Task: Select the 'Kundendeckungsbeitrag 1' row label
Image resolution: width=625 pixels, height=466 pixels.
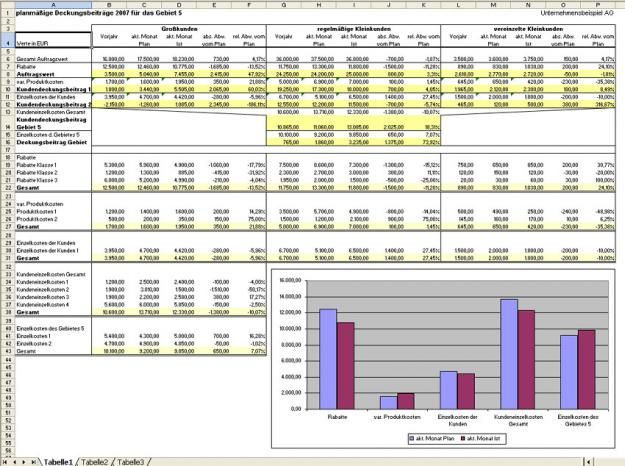Action: click(53, 89)
